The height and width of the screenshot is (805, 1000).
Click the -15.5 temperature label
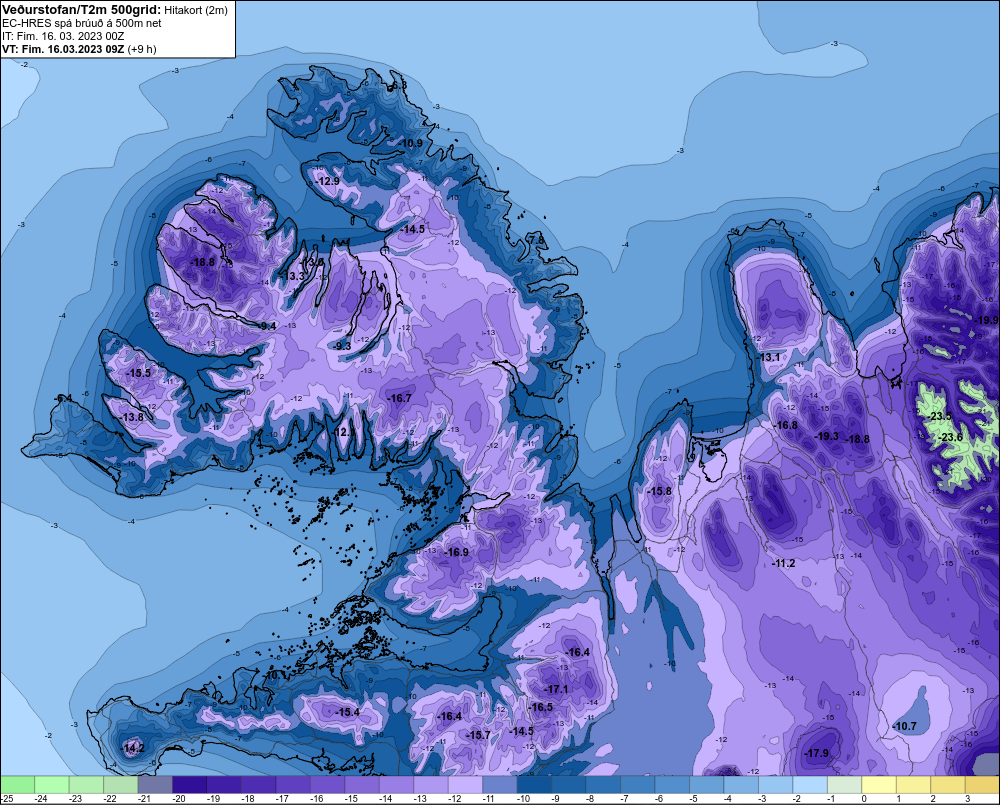point(139,373)
